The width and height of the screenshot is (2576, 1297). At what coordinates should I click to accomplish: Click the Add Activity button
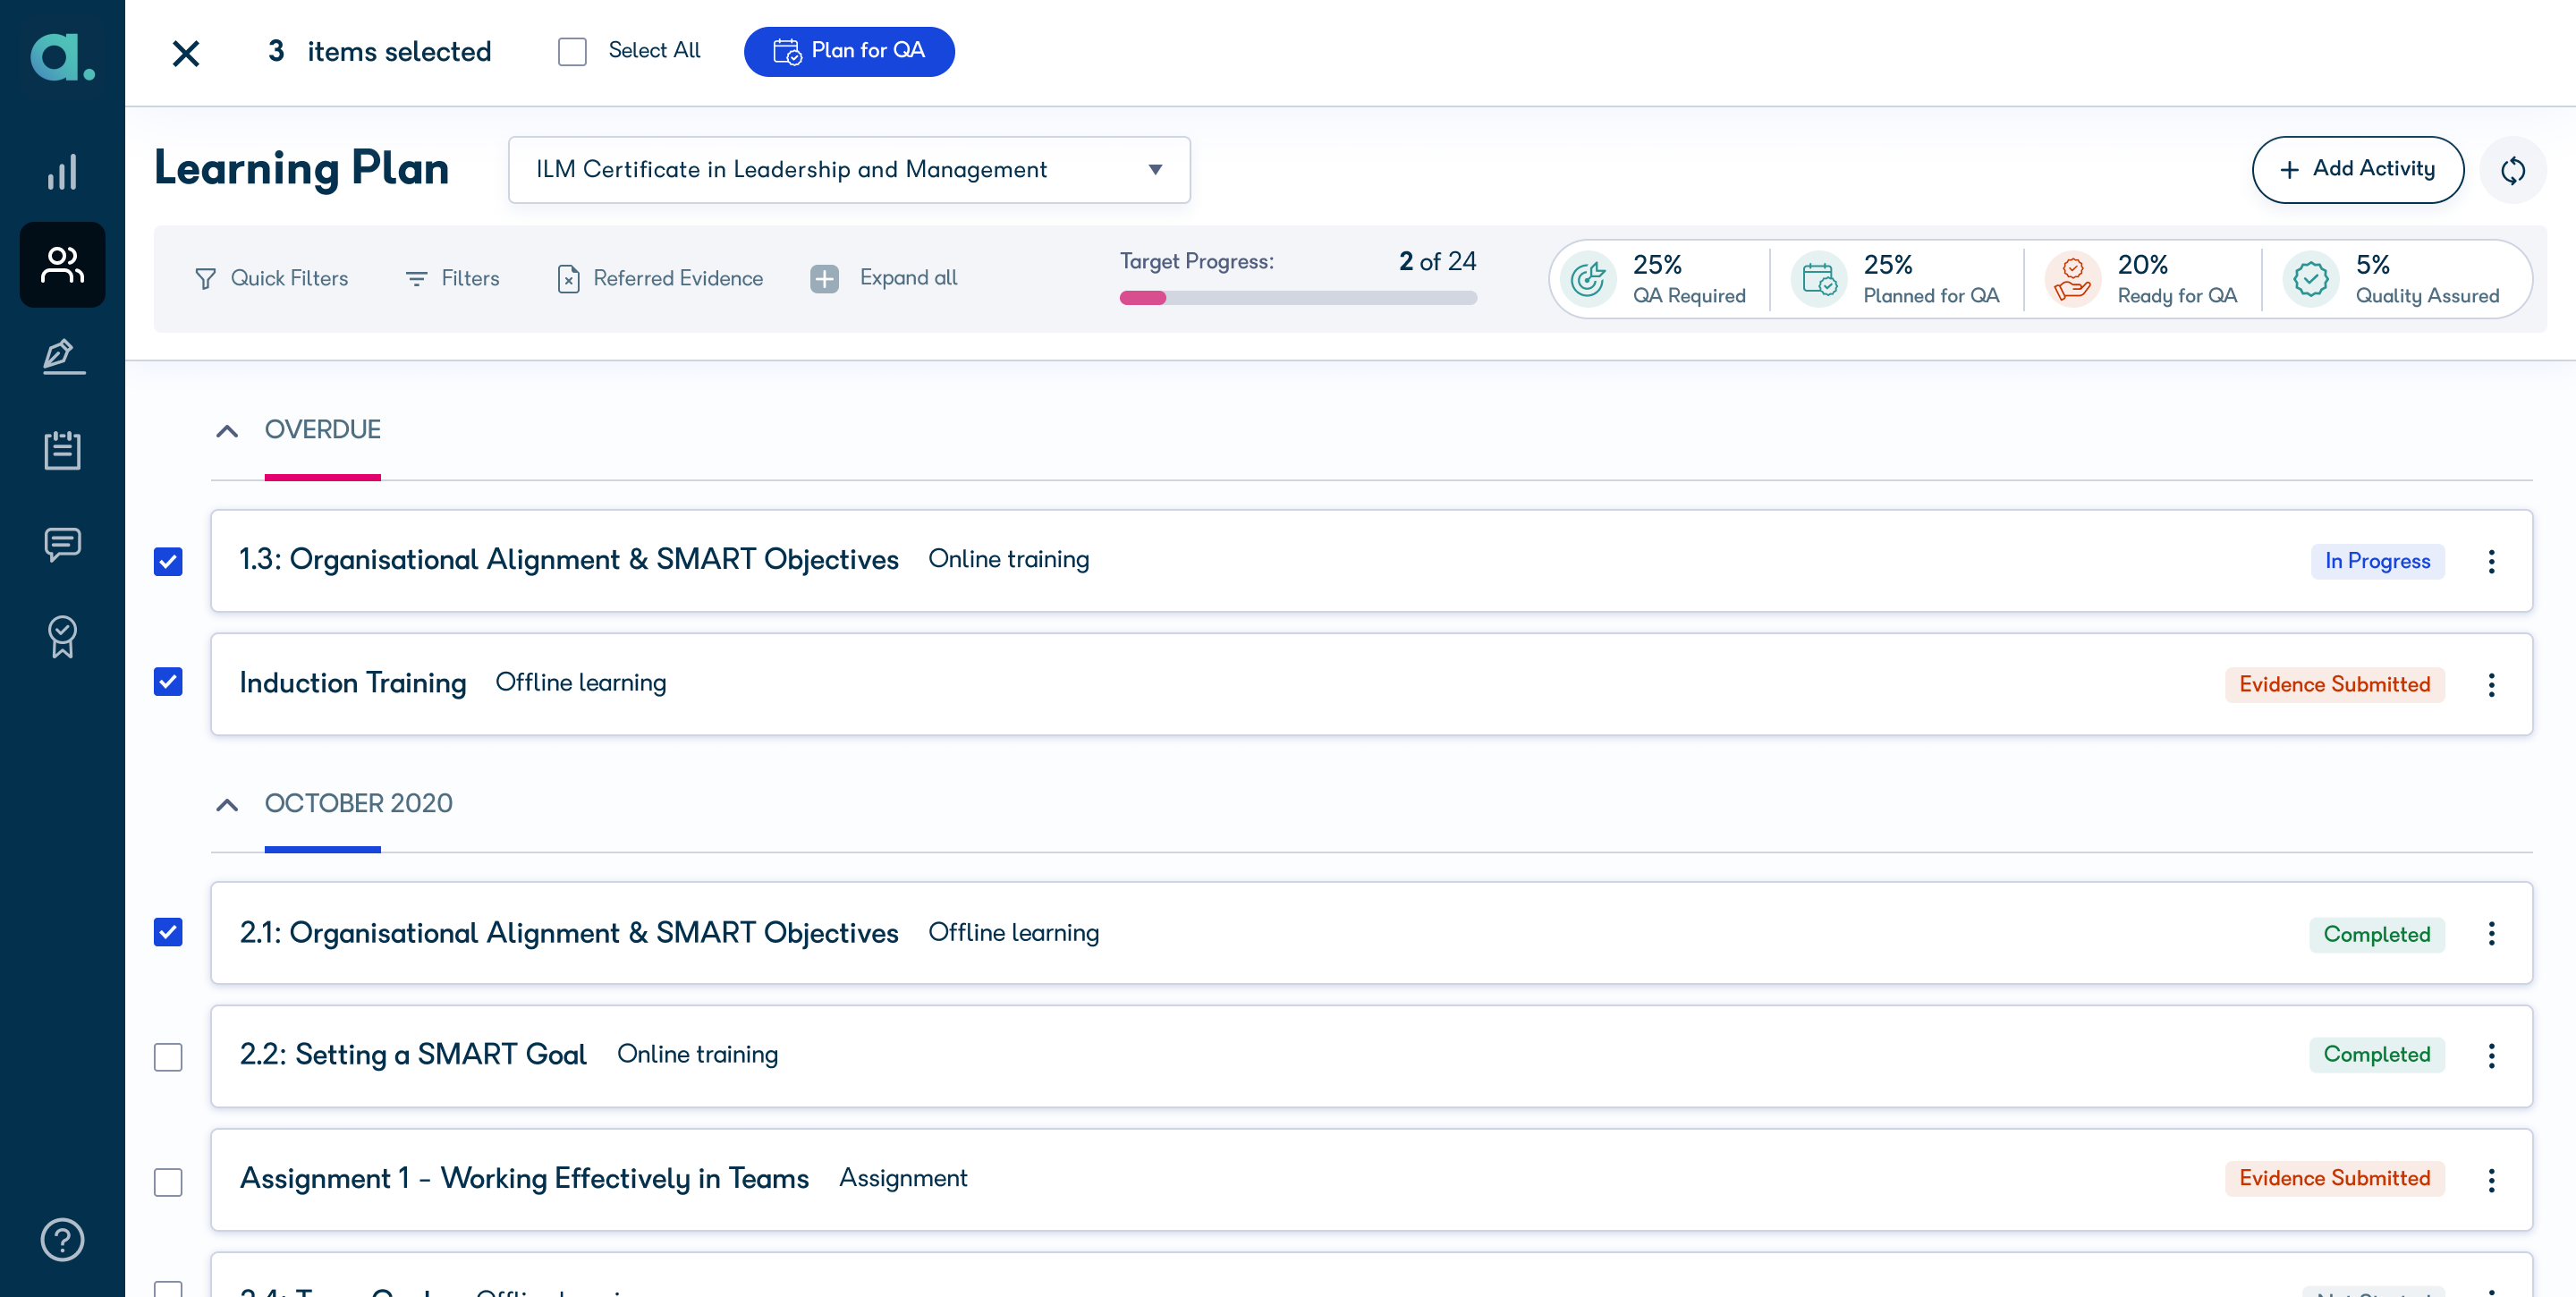pos(2357,170)
